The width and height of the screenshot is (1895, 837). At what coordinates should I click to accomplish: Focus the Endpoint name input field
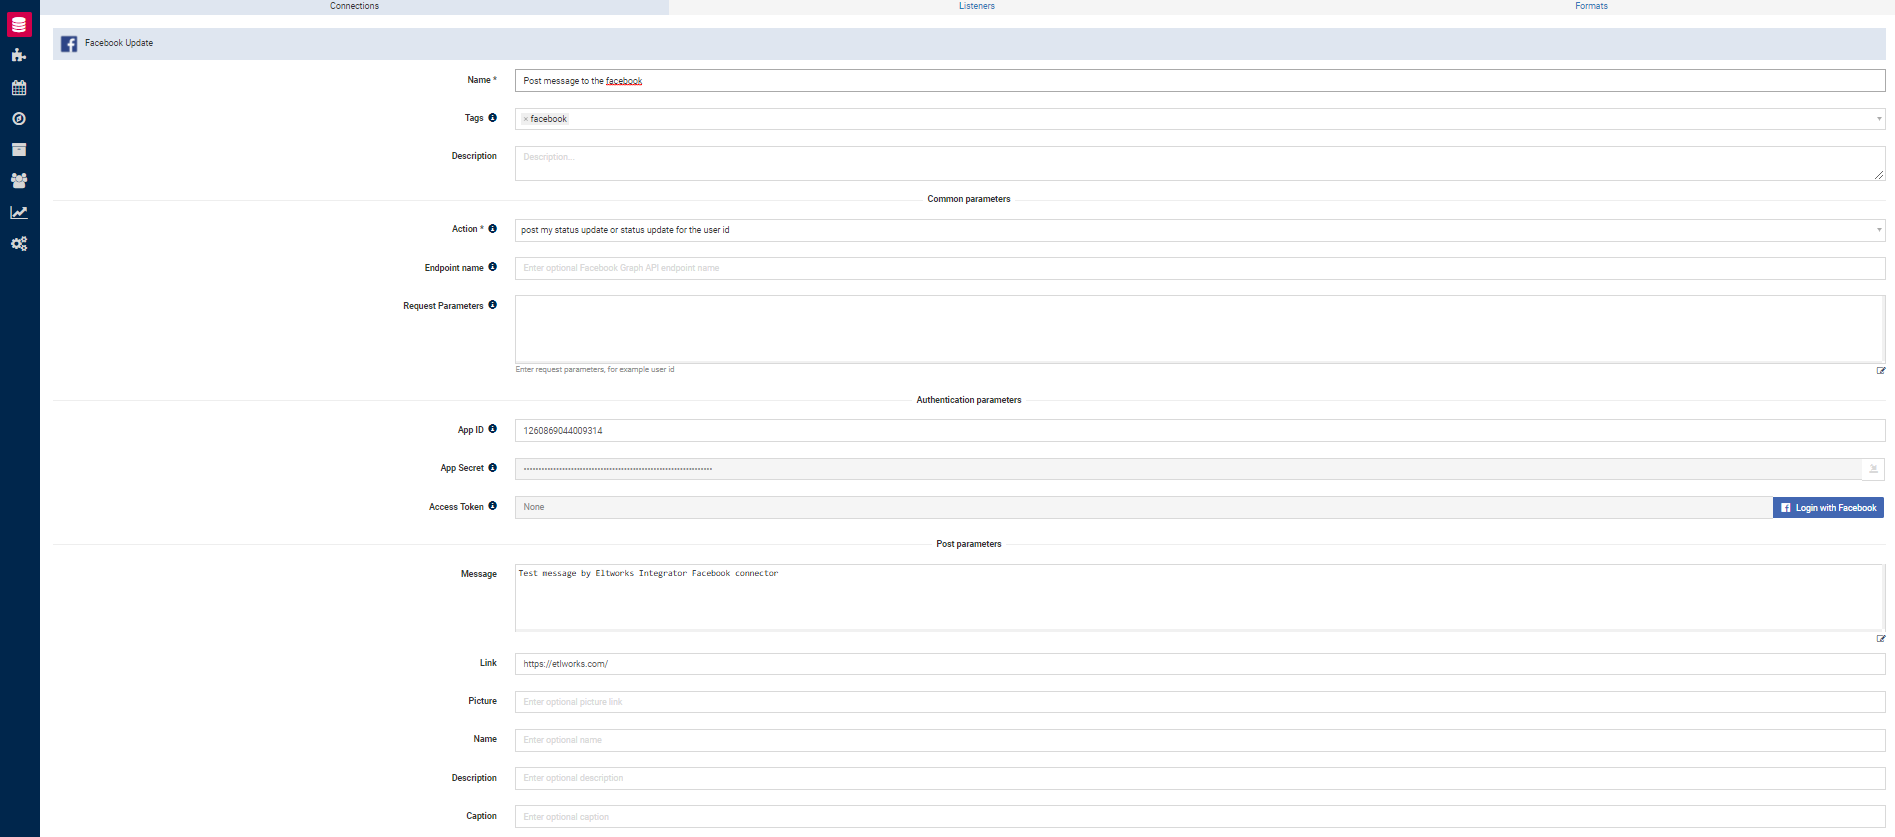point(1200,268)
